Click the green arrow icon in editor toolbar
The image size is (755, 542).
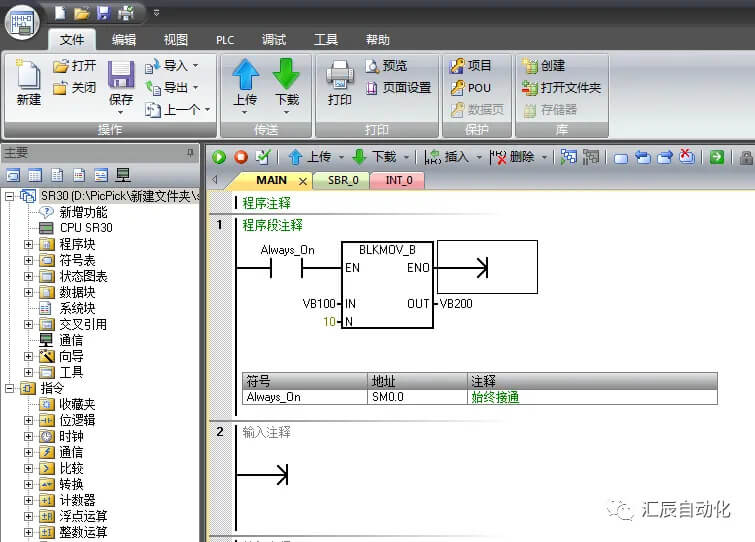coord(717,157)
